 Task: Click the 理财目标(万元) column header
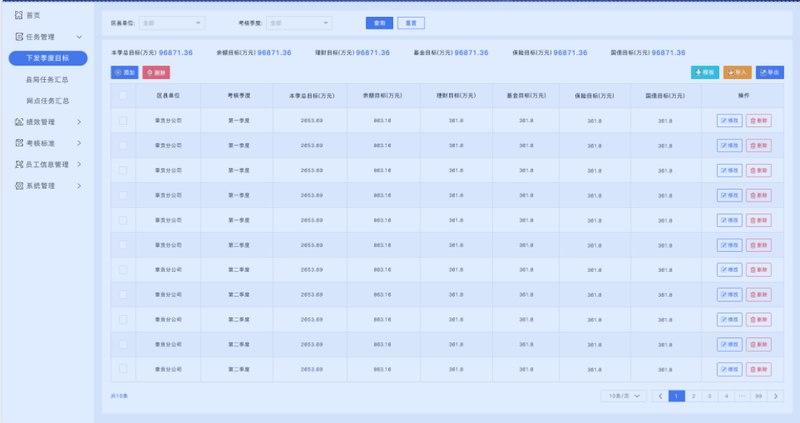(x=456, y=95)
